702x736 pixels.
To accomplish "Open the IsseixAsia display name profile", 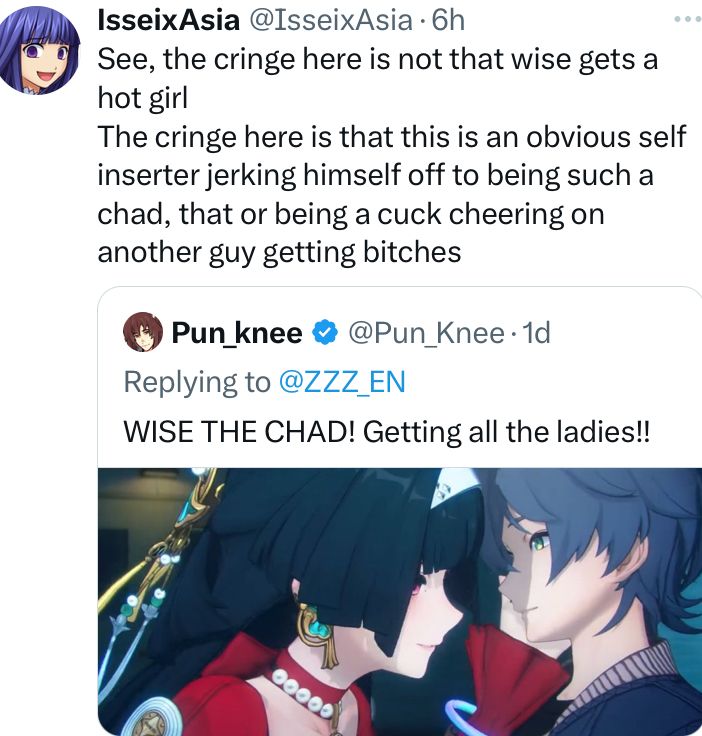I will [168, 21].
